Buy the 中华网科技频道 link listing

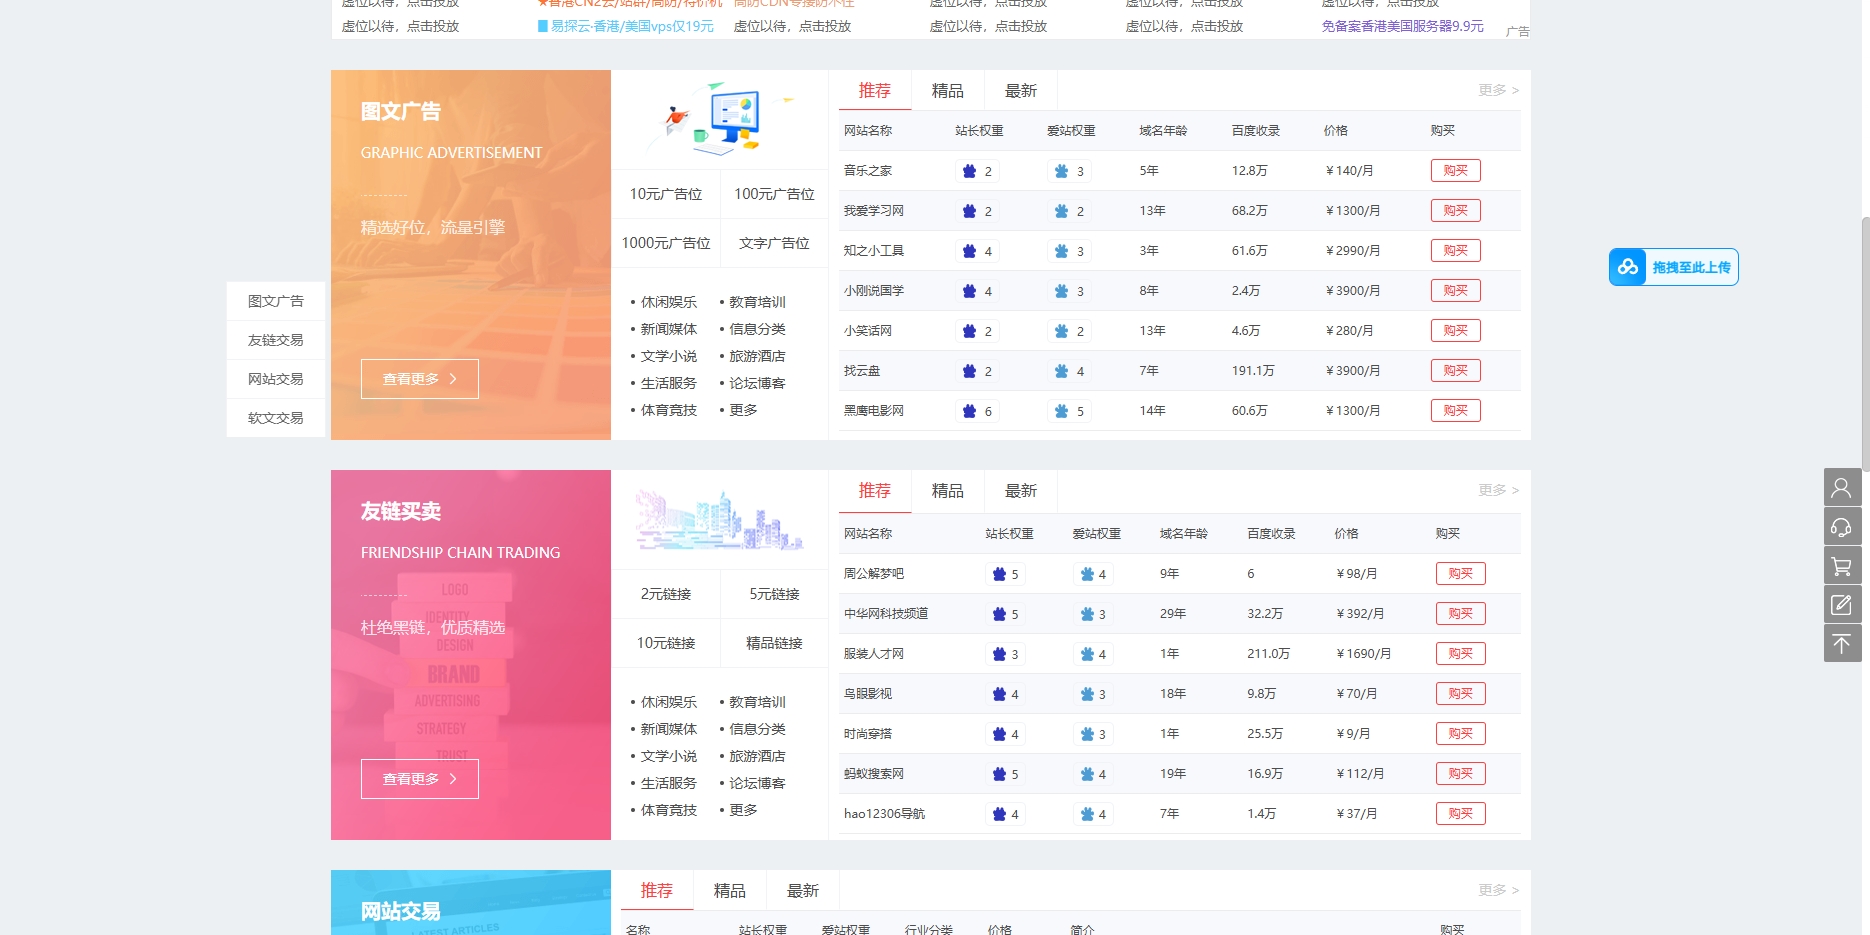tap(1460, 614)
